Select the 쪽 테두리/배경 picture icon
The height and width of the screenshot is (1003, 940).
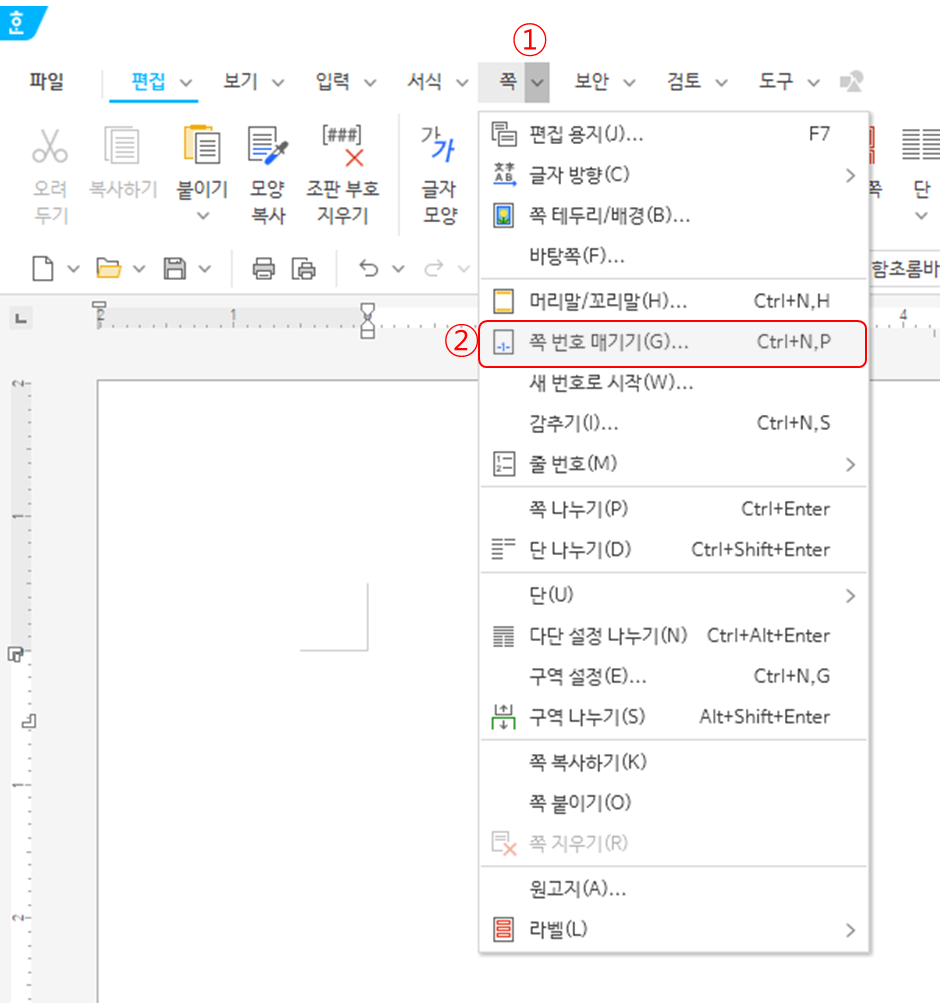point(503,216)
